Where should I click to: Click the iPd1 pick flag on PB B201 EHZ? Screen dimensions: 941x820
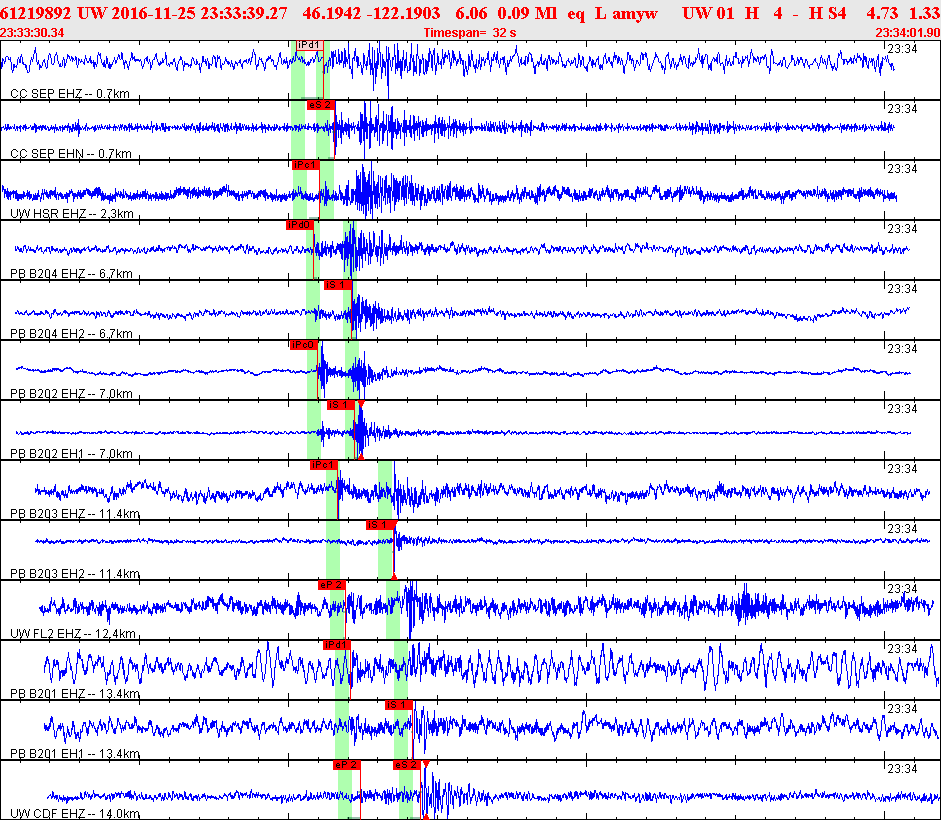[x=337, y=645]
